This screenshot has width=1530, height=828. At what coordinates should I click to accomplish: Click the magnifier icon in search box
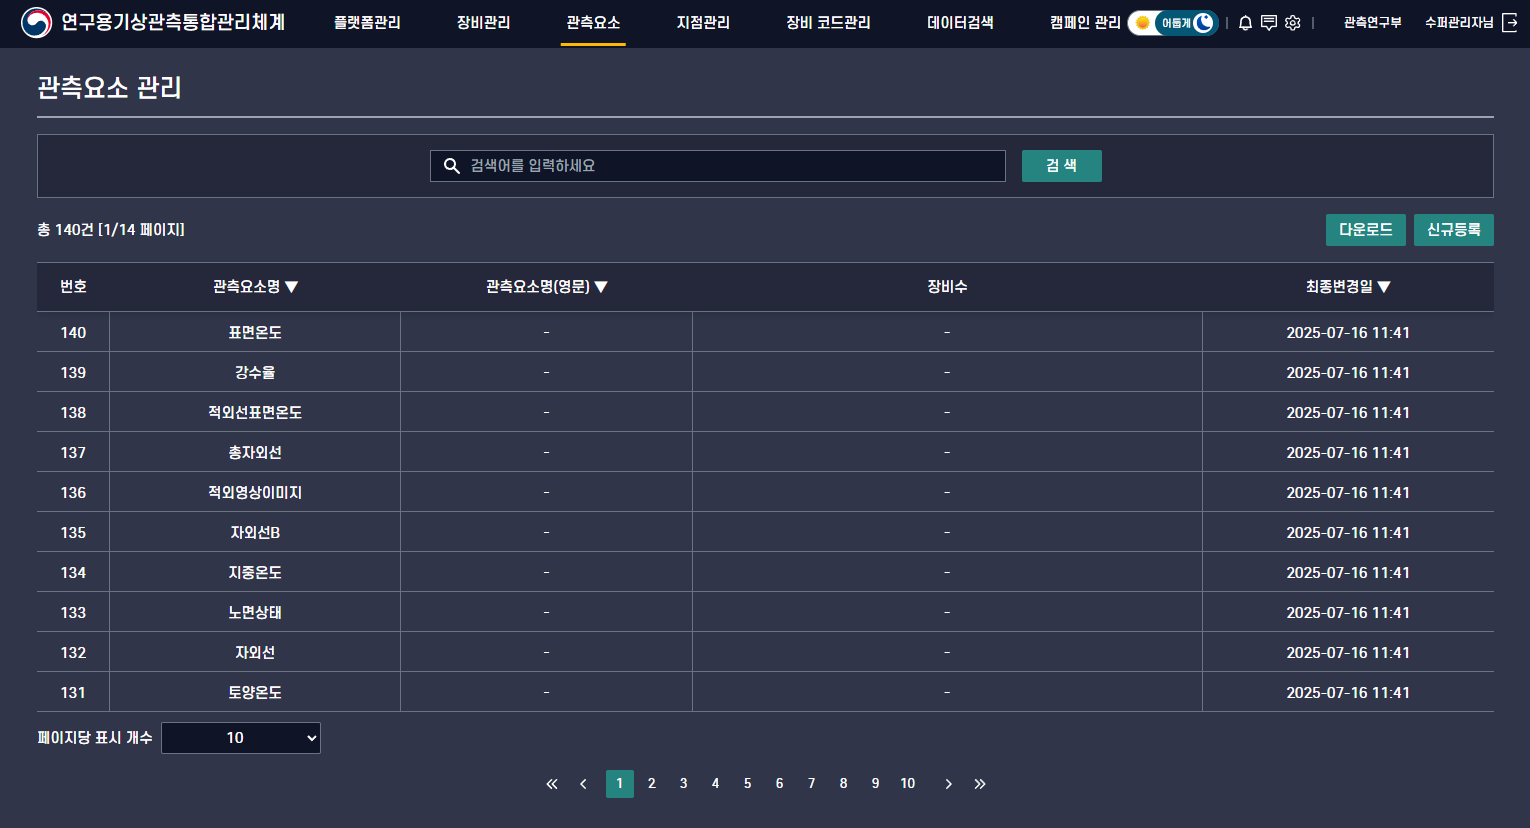pyautogui.click(x=452, y=166)
